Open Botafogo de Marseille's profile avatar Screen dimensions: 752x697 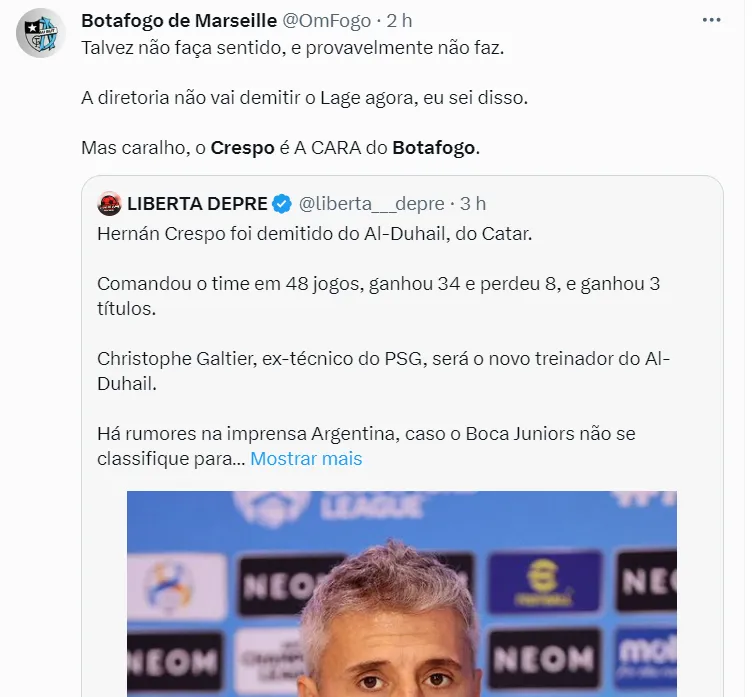point(40,34)
